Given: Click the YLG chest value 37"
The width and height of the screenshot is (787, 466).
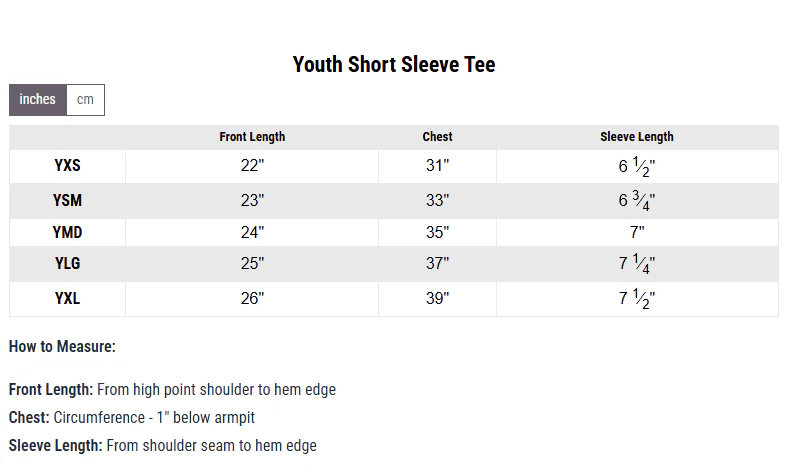Looking at the screenshot, I should [x=437, y=263].
